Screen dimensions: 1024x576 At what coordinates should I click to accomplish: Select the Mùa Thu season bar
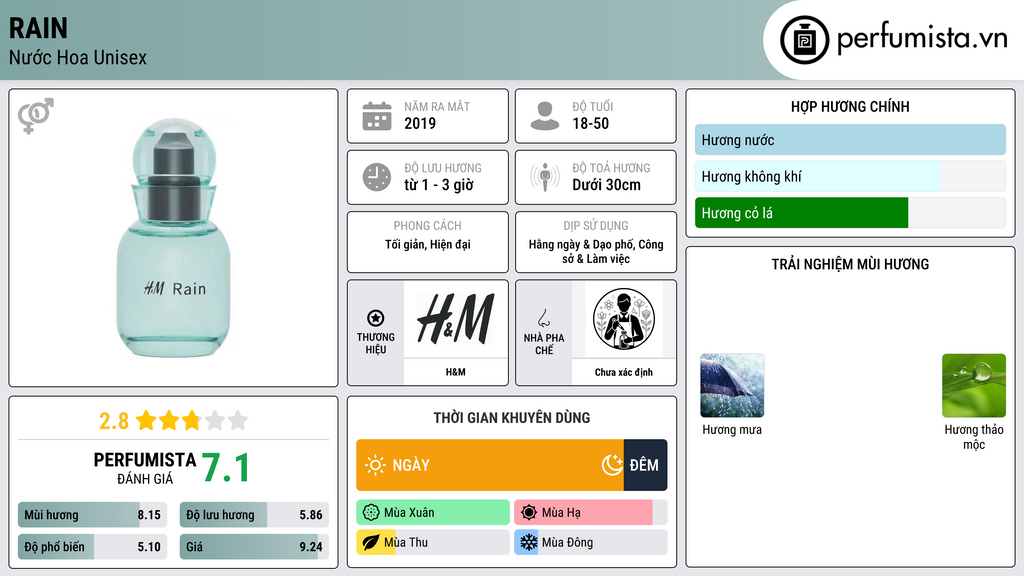(433, 542)
